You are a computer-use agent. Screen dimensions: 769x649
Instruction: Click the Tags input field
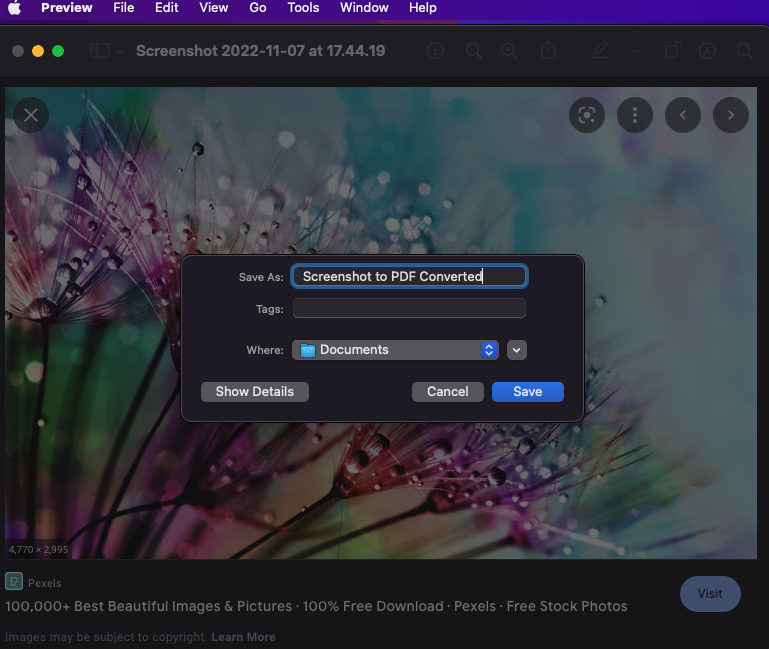[409, 309]
